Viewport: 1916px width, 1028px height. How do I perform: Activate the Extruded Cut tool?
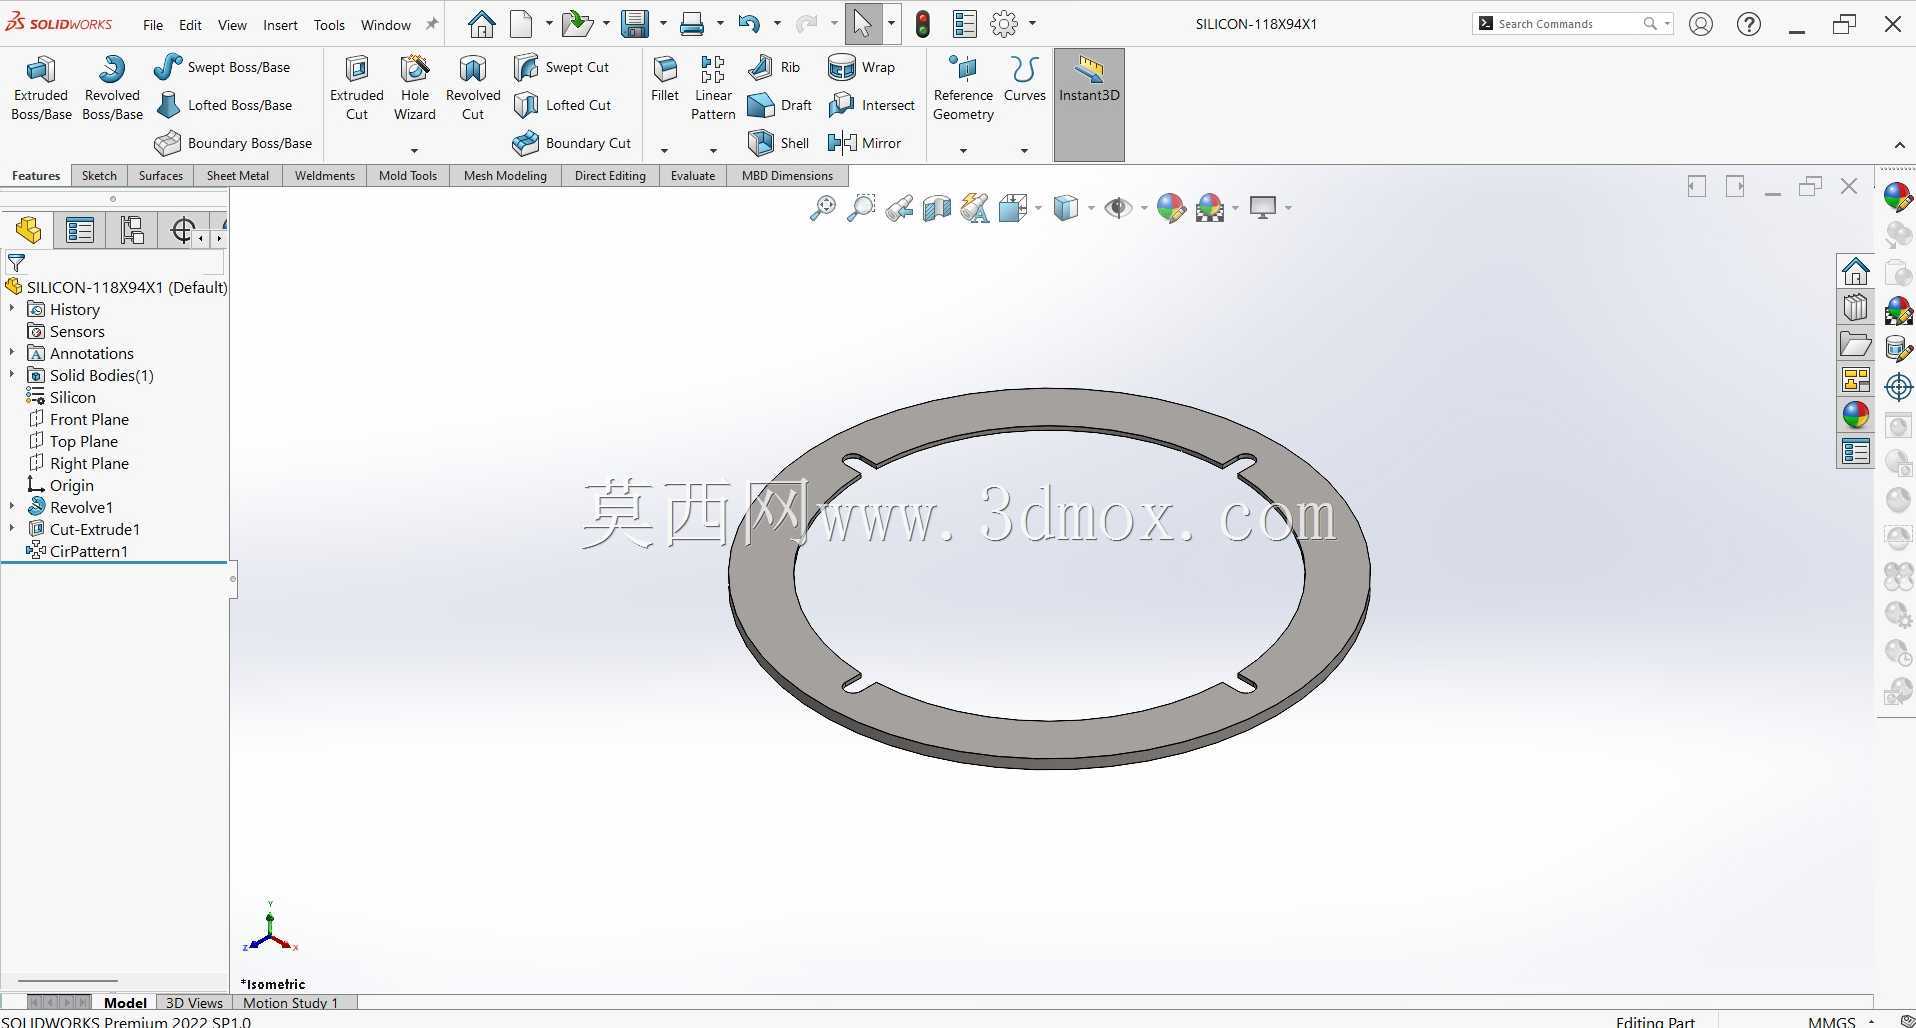tap(357, 88)
